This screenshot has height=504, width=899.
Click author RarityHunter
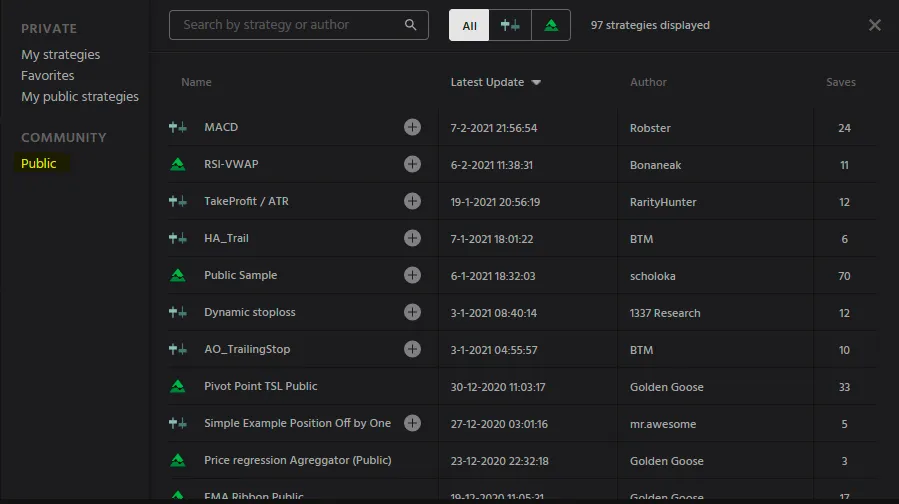point(663,202)
